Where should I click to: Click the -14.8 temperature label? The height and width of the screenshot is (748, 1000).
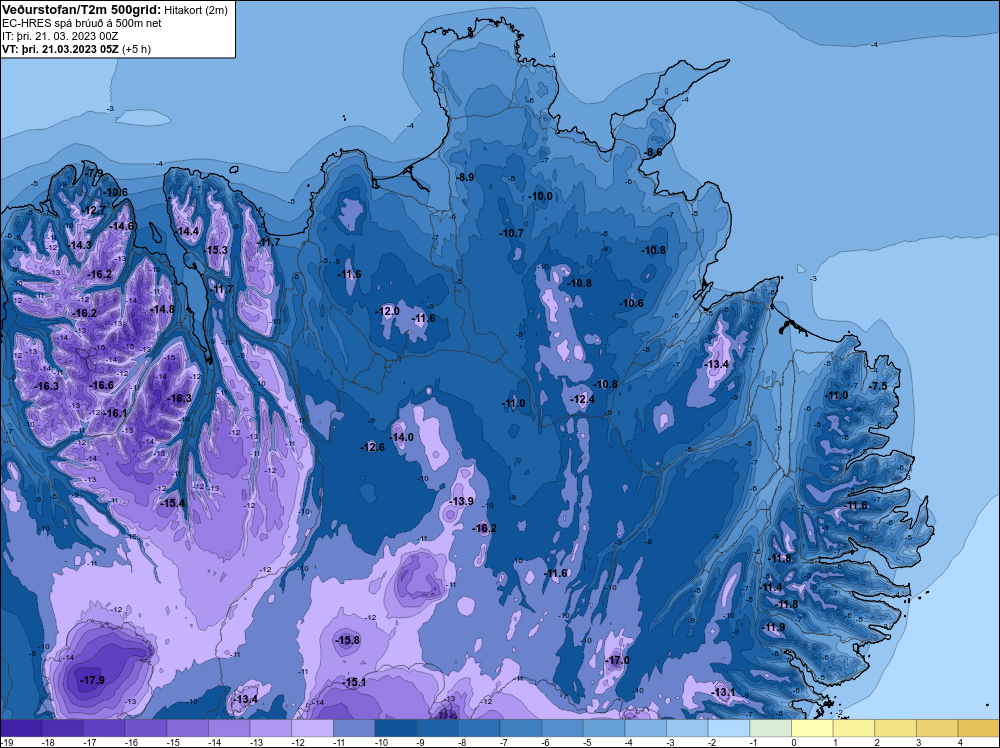click(162, 309)
